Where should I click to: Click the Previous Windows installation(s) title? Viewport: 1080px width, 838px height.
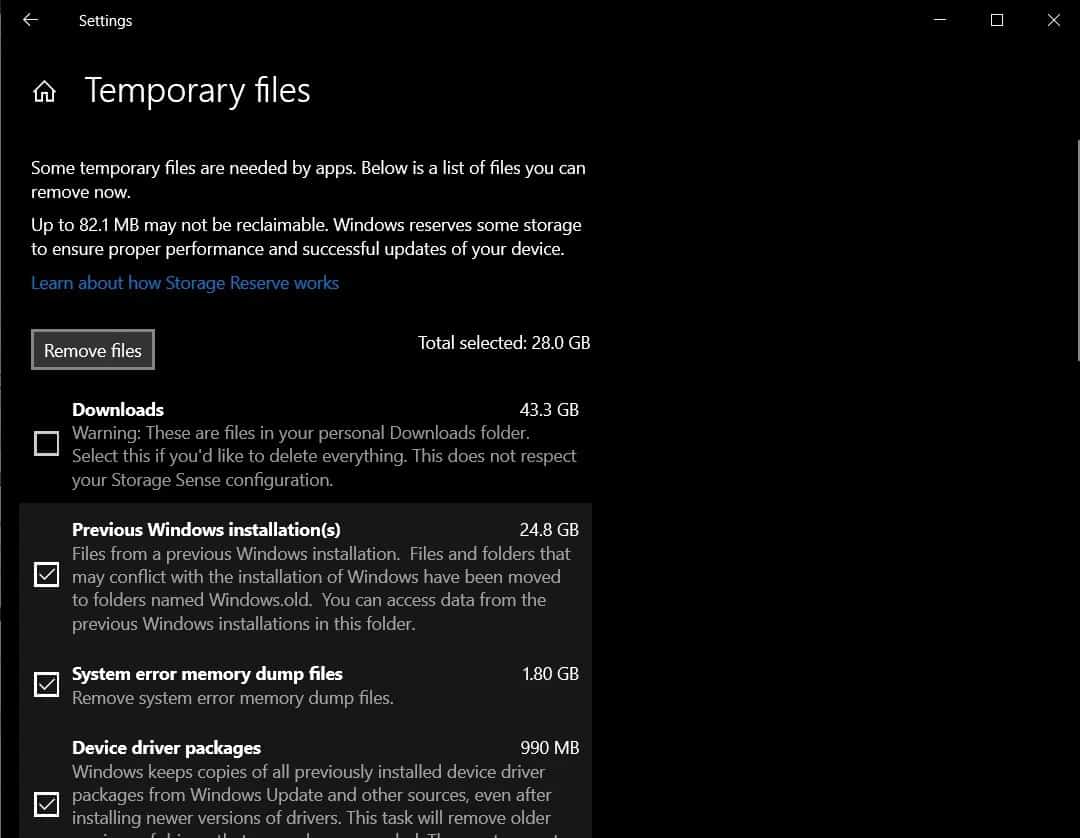coord(206,530)
